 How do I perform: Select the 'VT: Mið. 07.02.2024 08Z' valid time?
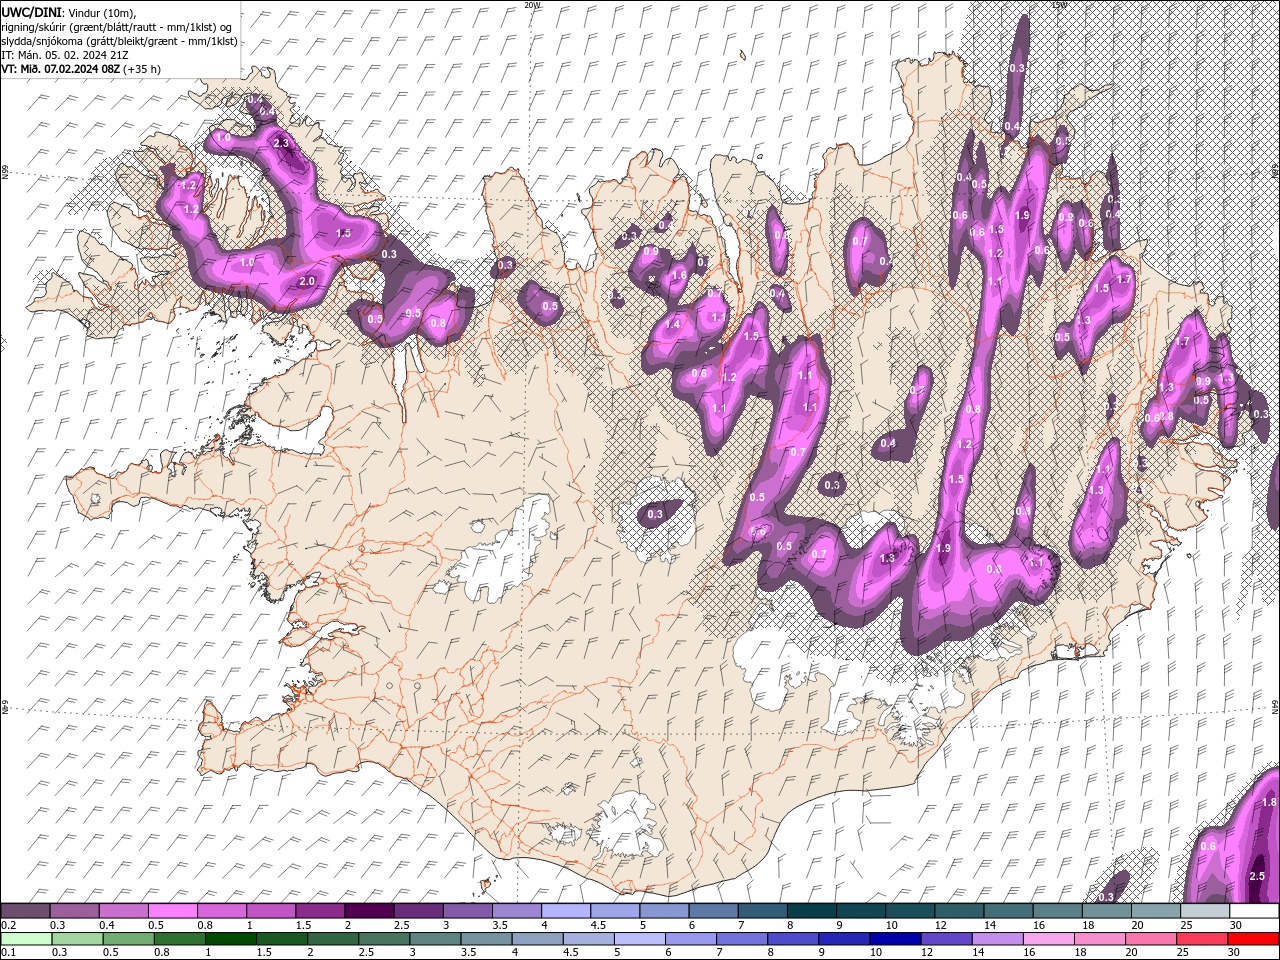point(60,69)
